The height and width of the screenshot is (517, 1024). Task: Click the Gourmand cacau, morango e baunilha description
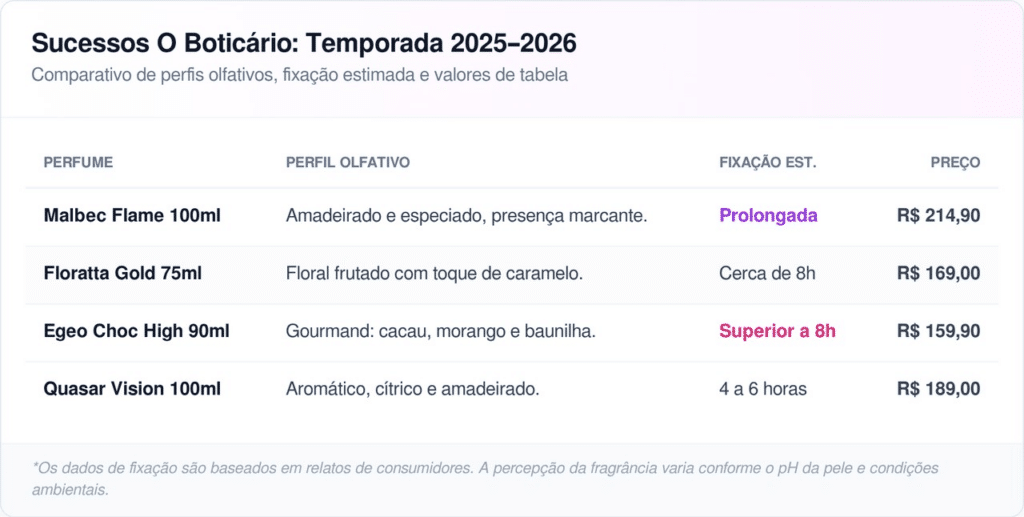pyautogui.click(x=440, y=331)
